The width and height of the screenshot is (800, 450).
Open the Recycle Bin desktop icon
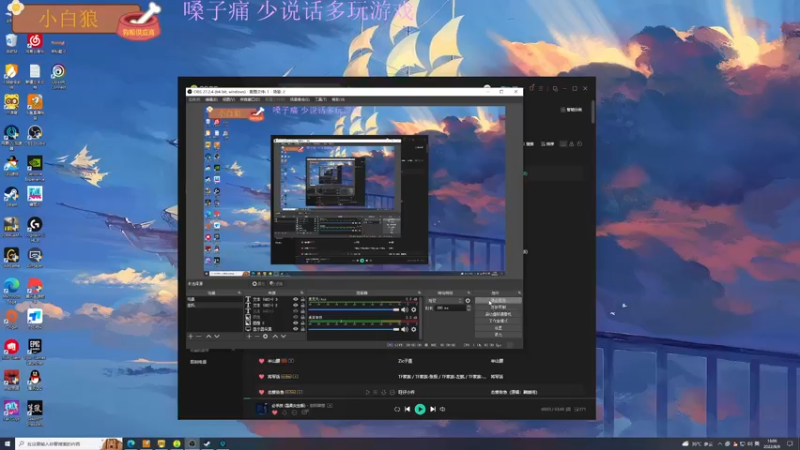pyautogui.click(x=11, y=43)
